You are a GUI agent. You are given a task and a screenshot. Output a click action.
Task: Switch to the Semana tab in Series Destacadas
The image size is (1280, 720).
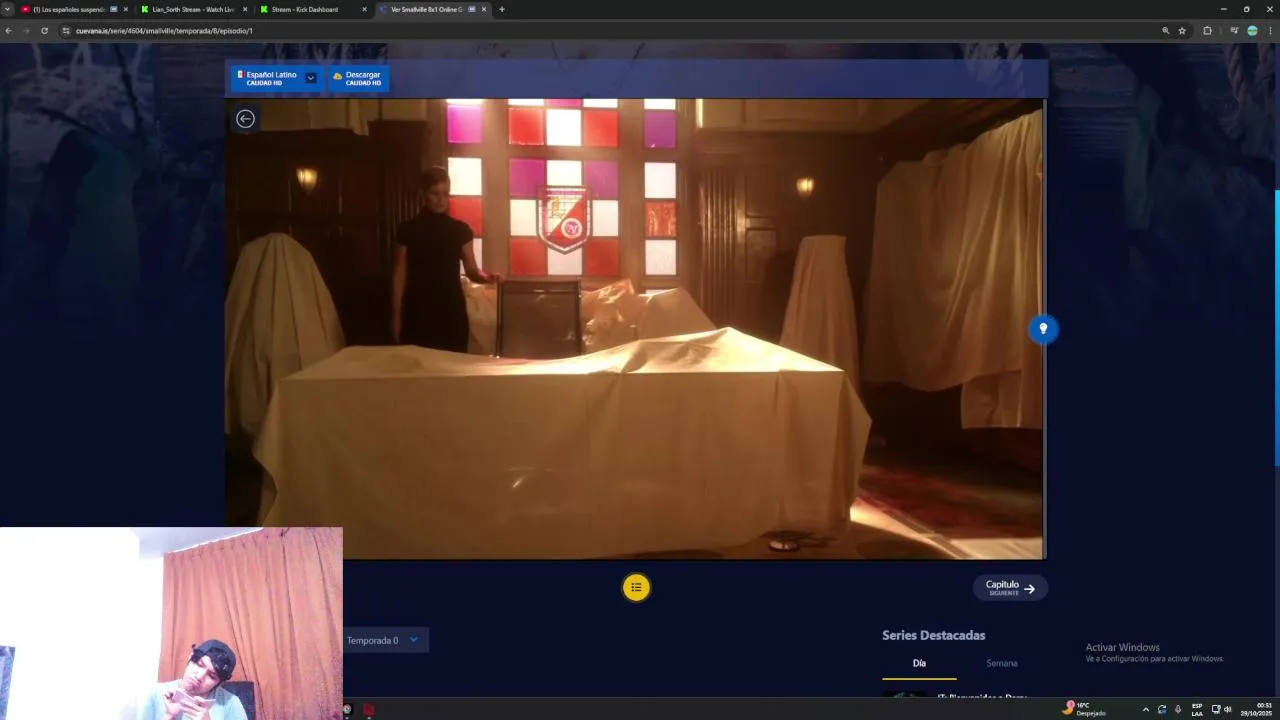pyautogui.click(x=1001, y=663)
